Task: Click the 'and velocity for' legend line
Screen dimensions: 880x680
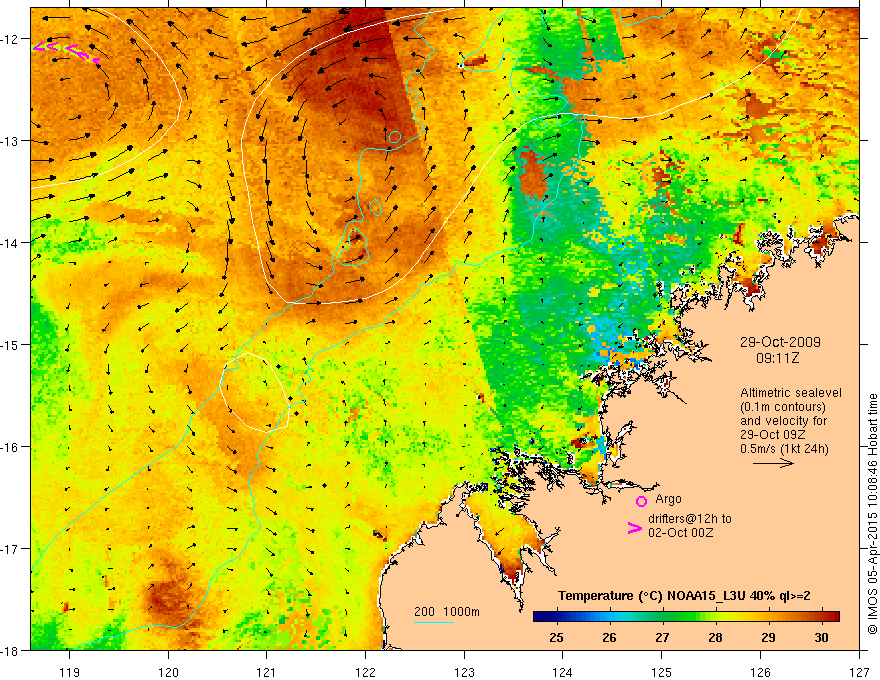Action: coord(783,421)
